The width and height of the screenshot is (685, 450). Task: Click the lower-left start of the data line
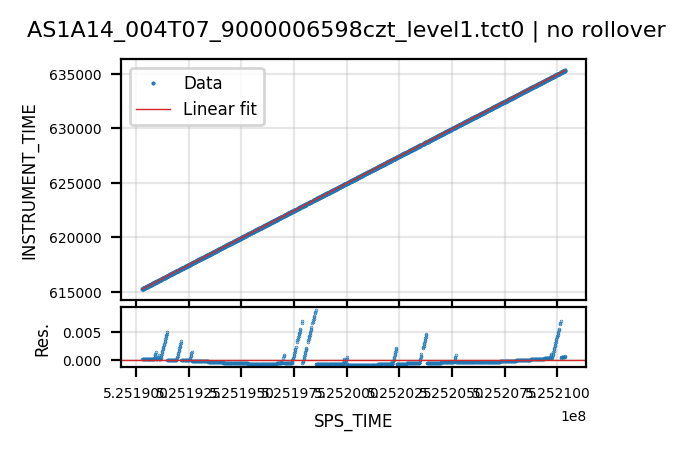pos(143,289)
